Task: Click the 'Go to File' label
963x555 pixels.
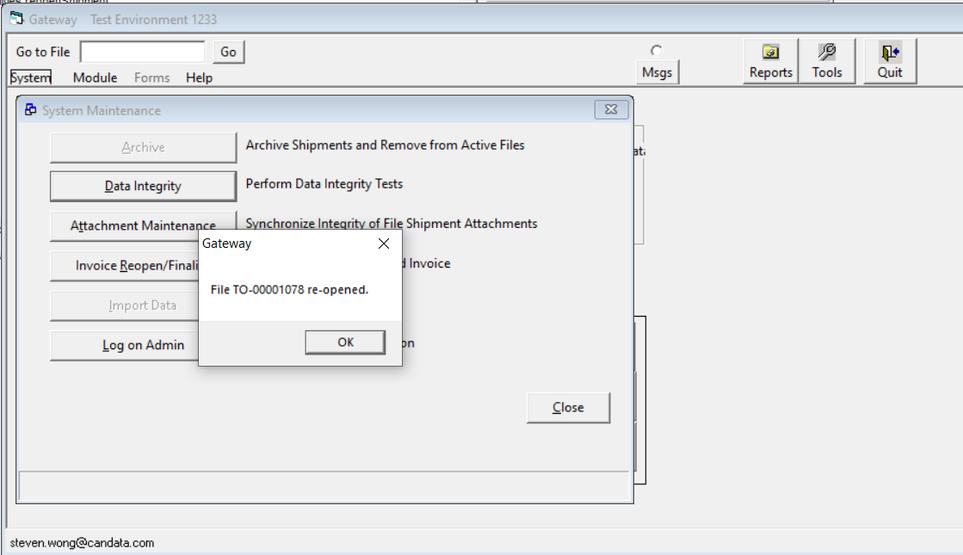Action: 43,52
